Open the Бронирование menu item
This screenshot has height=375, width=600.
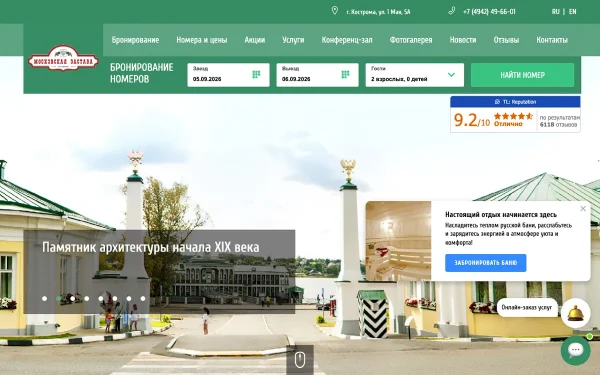point(135,40)
